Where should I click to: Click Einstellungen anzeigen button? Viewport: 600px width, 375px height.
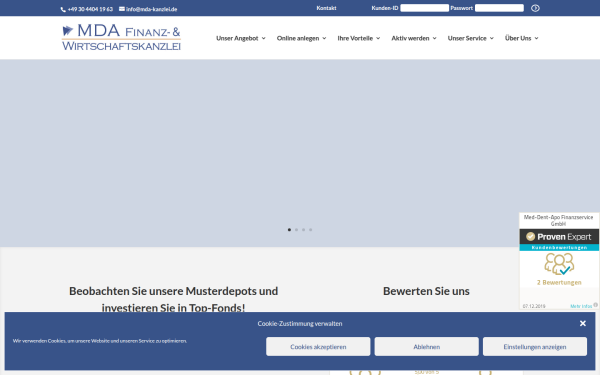(x=535, y=347)
